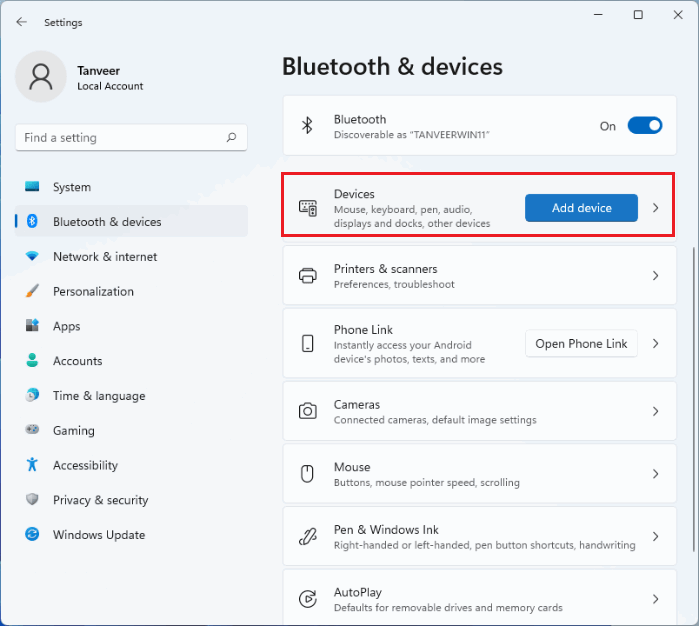The image size is (699, 626).
Task: Click the Privacy & security shield icon
Action: (x=32, y=499)
